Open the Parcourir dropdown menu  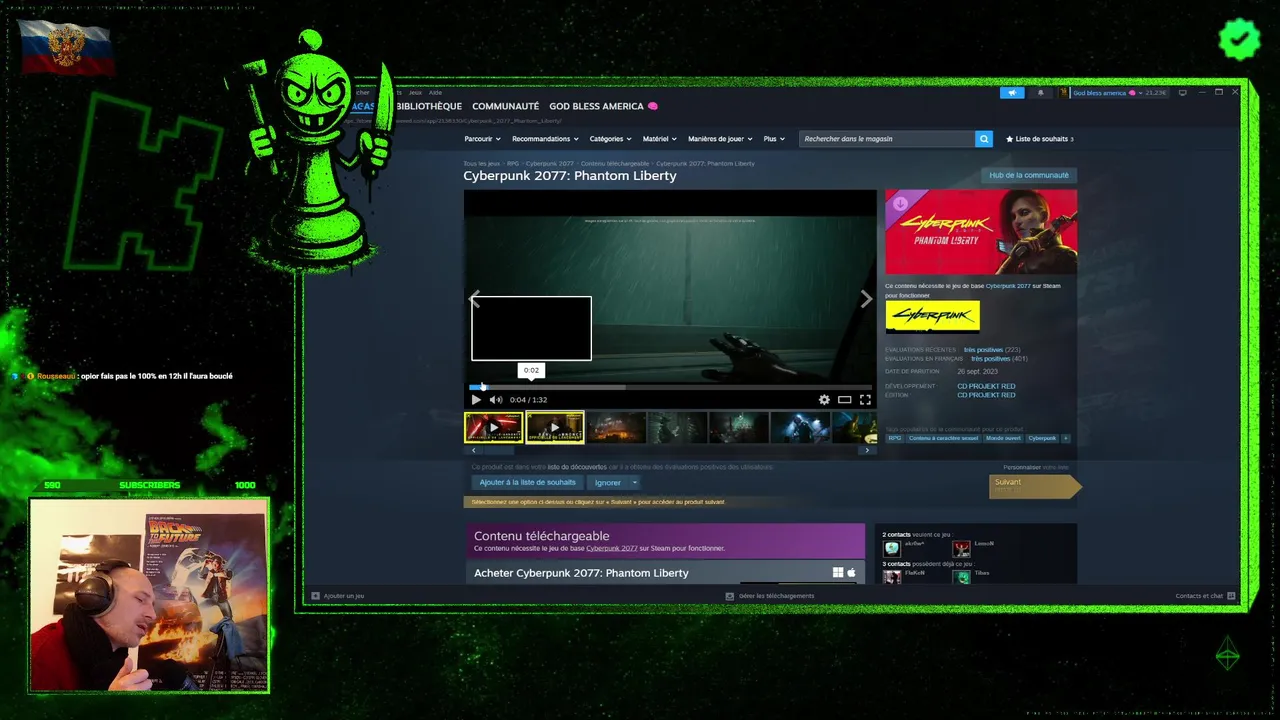[x=482, y=139]
